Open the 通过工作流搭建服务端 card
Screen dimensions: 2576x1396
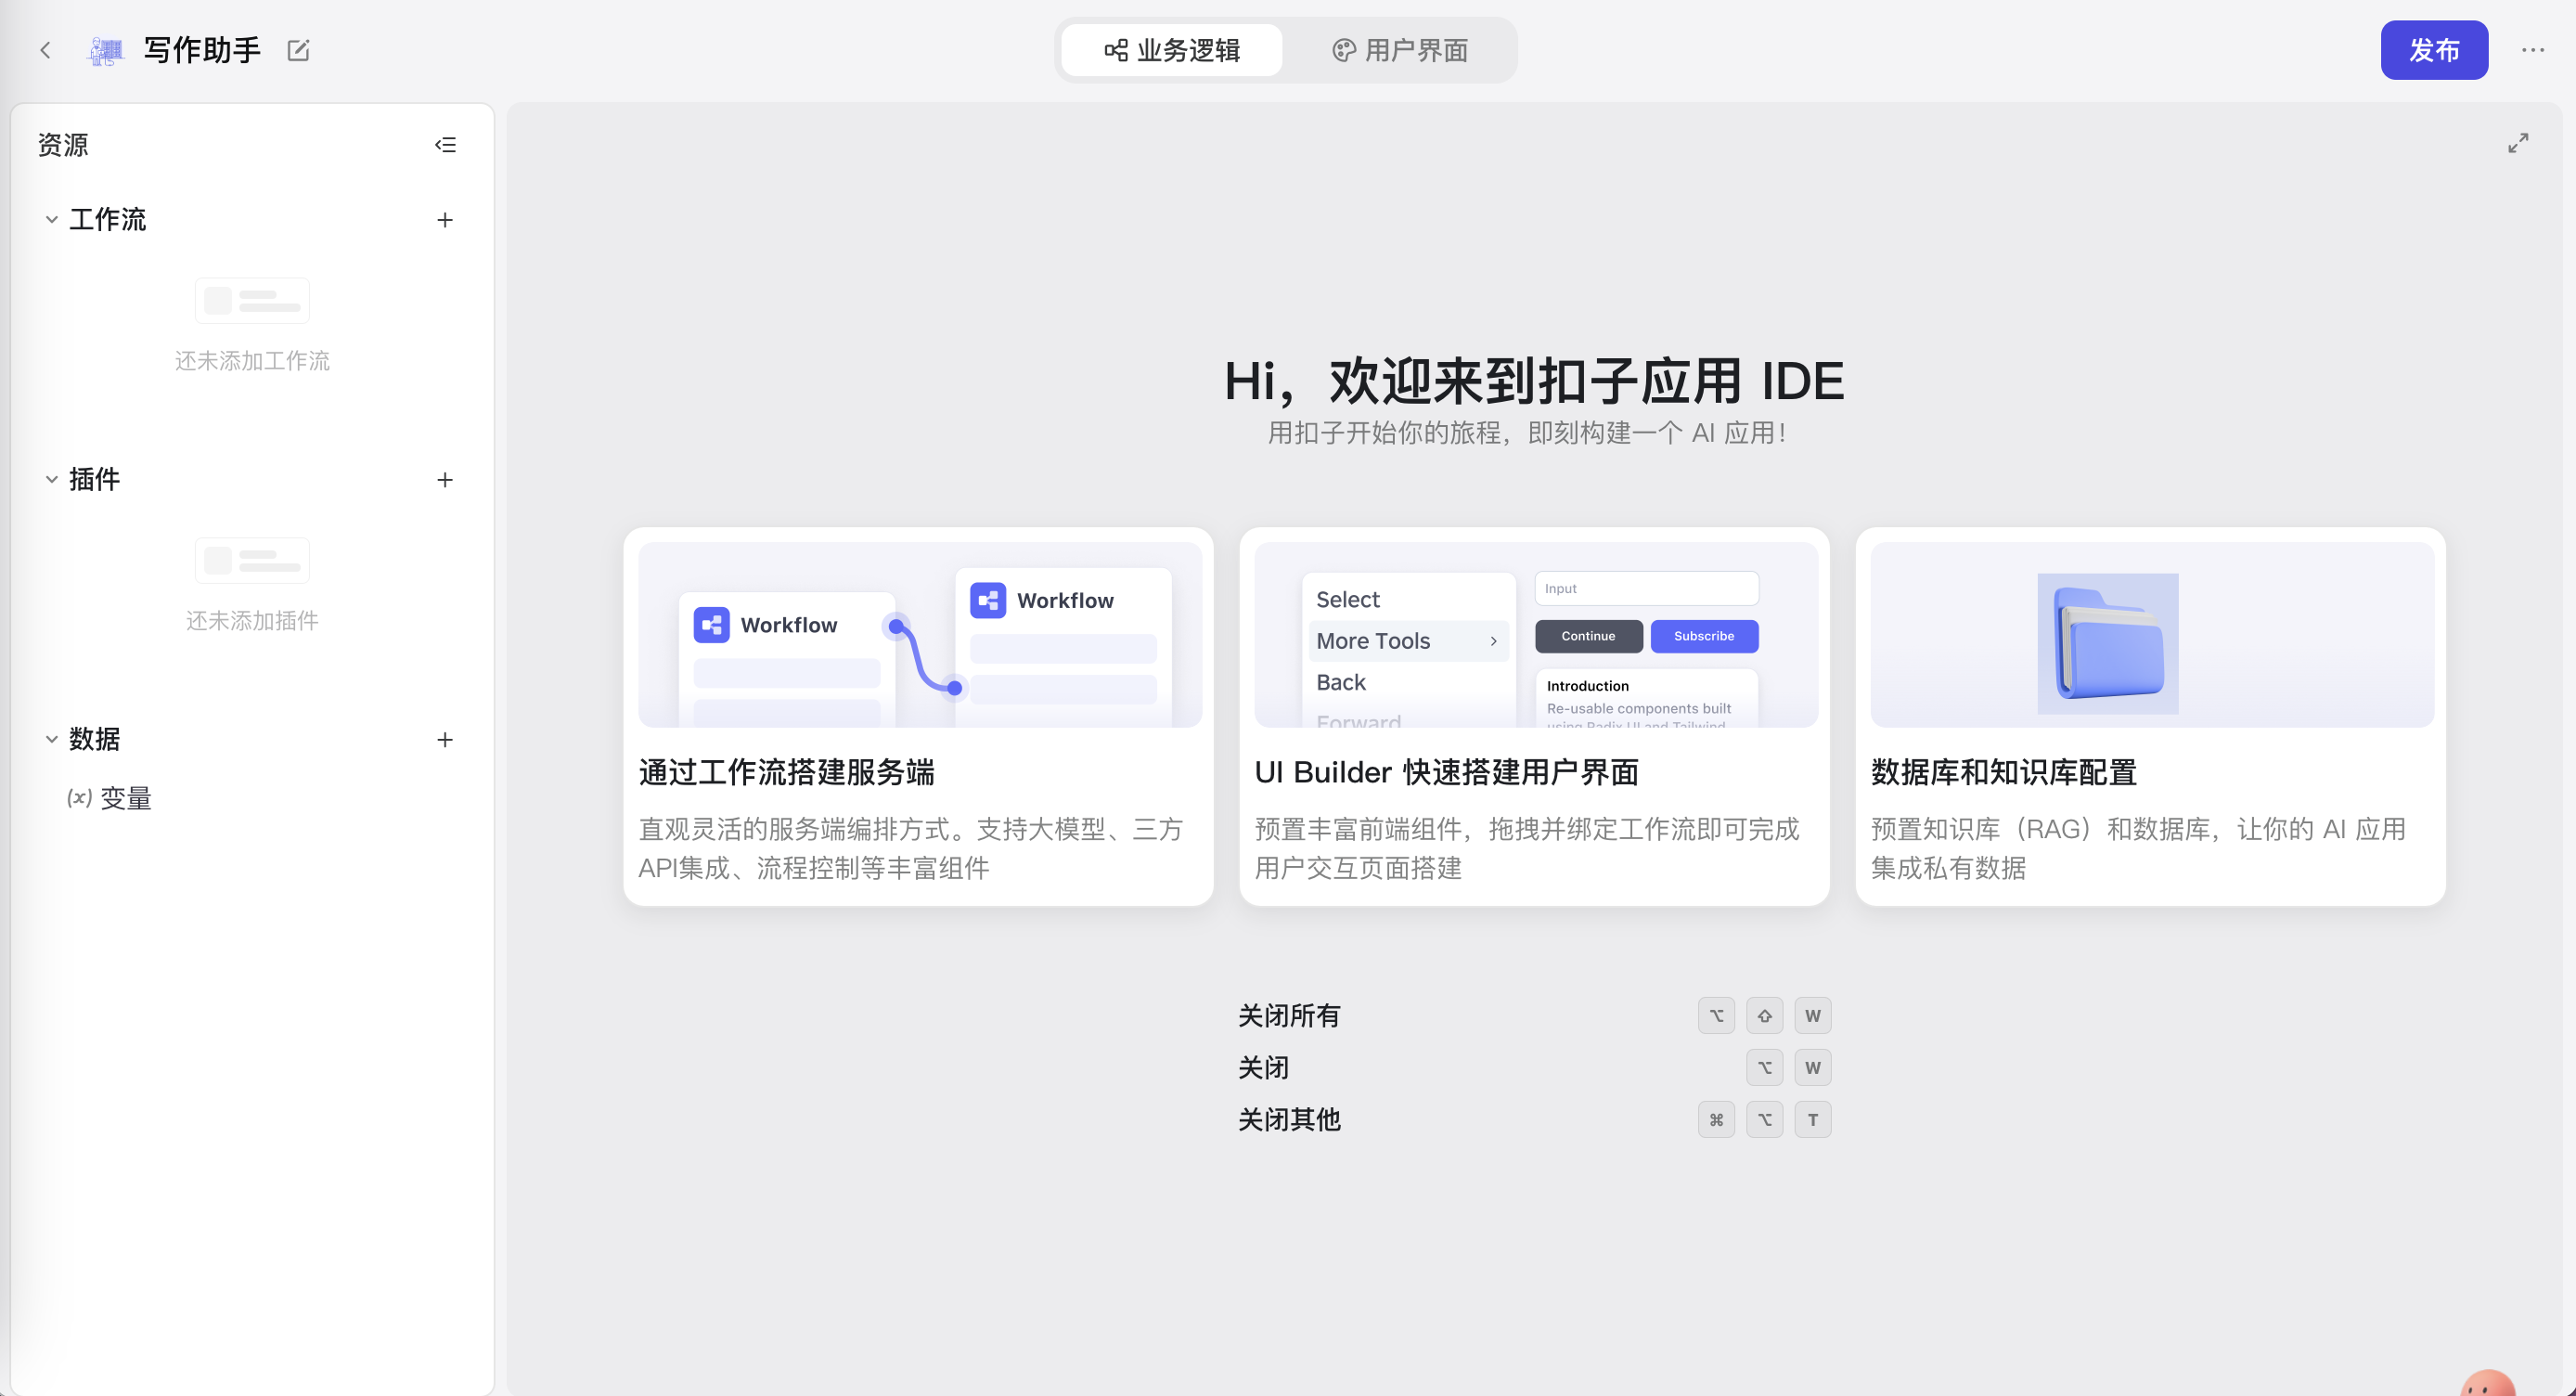click(918, 716)
